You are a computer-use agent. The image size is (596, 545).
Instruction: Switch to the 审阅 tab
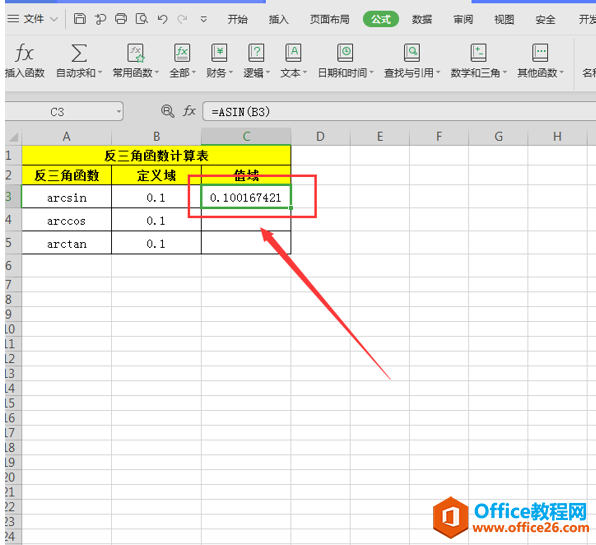pos(463,19)
